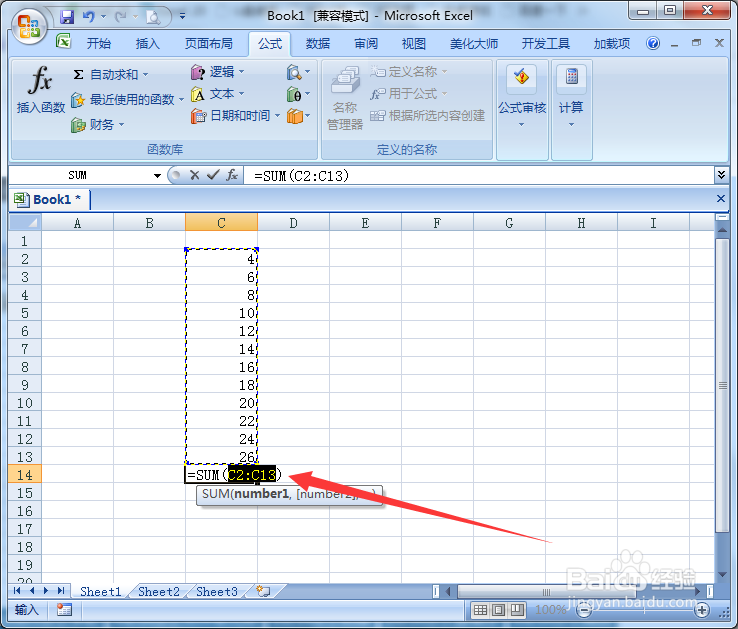Open the Recently Used functions list
Viewport: 738px width, 629px height.
(x=127, y=99)
